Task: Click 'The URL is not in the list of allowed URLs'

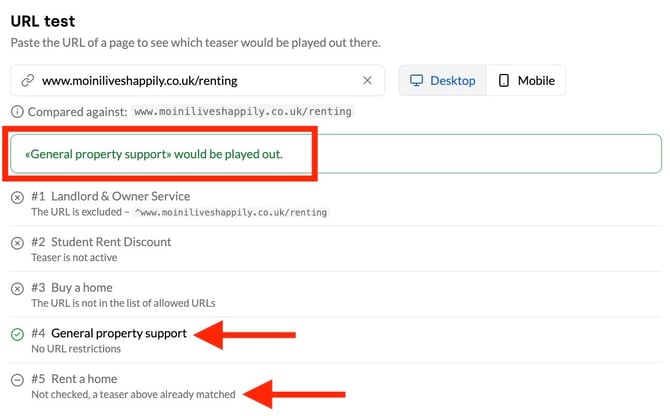Action: [123, 303]
